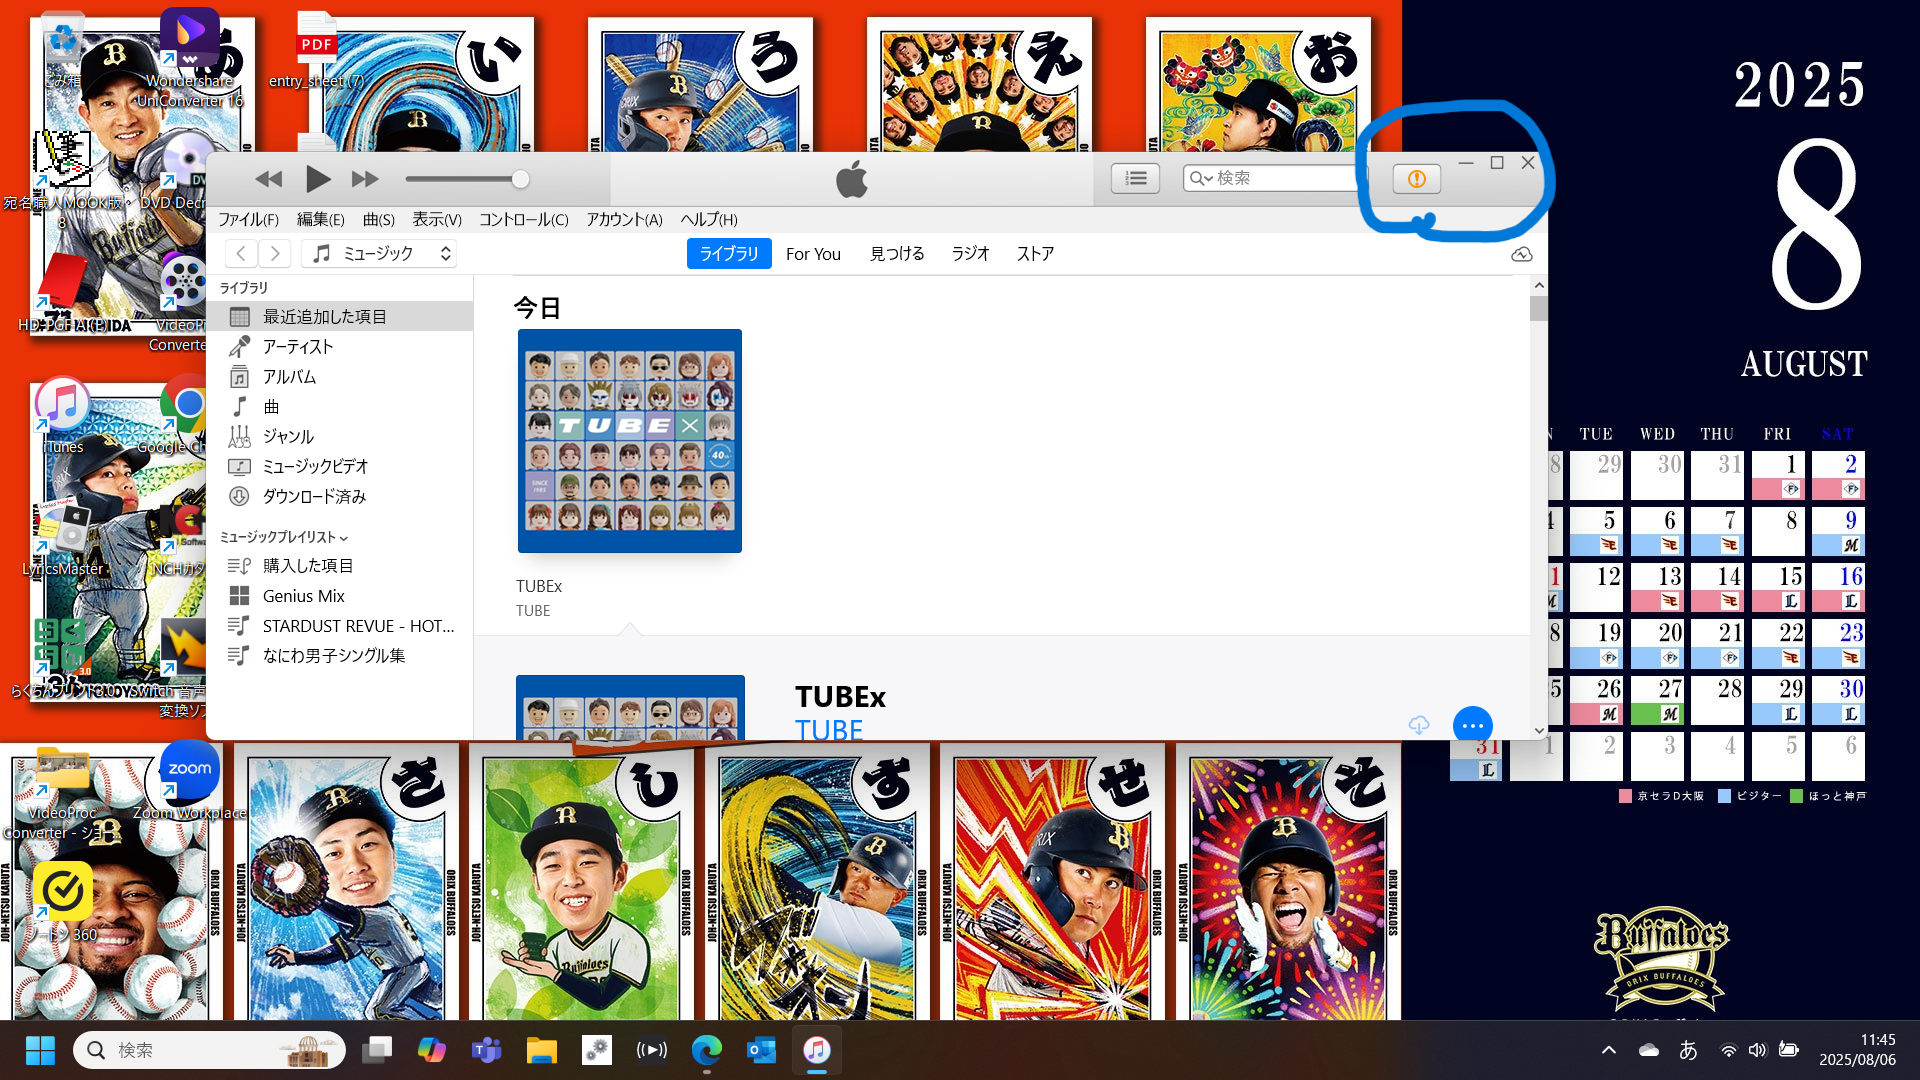The height and width of the screenshot is (1080, 1920).
Task: Click the Play button
Action: pyautogui.click(x=317, y=179)
